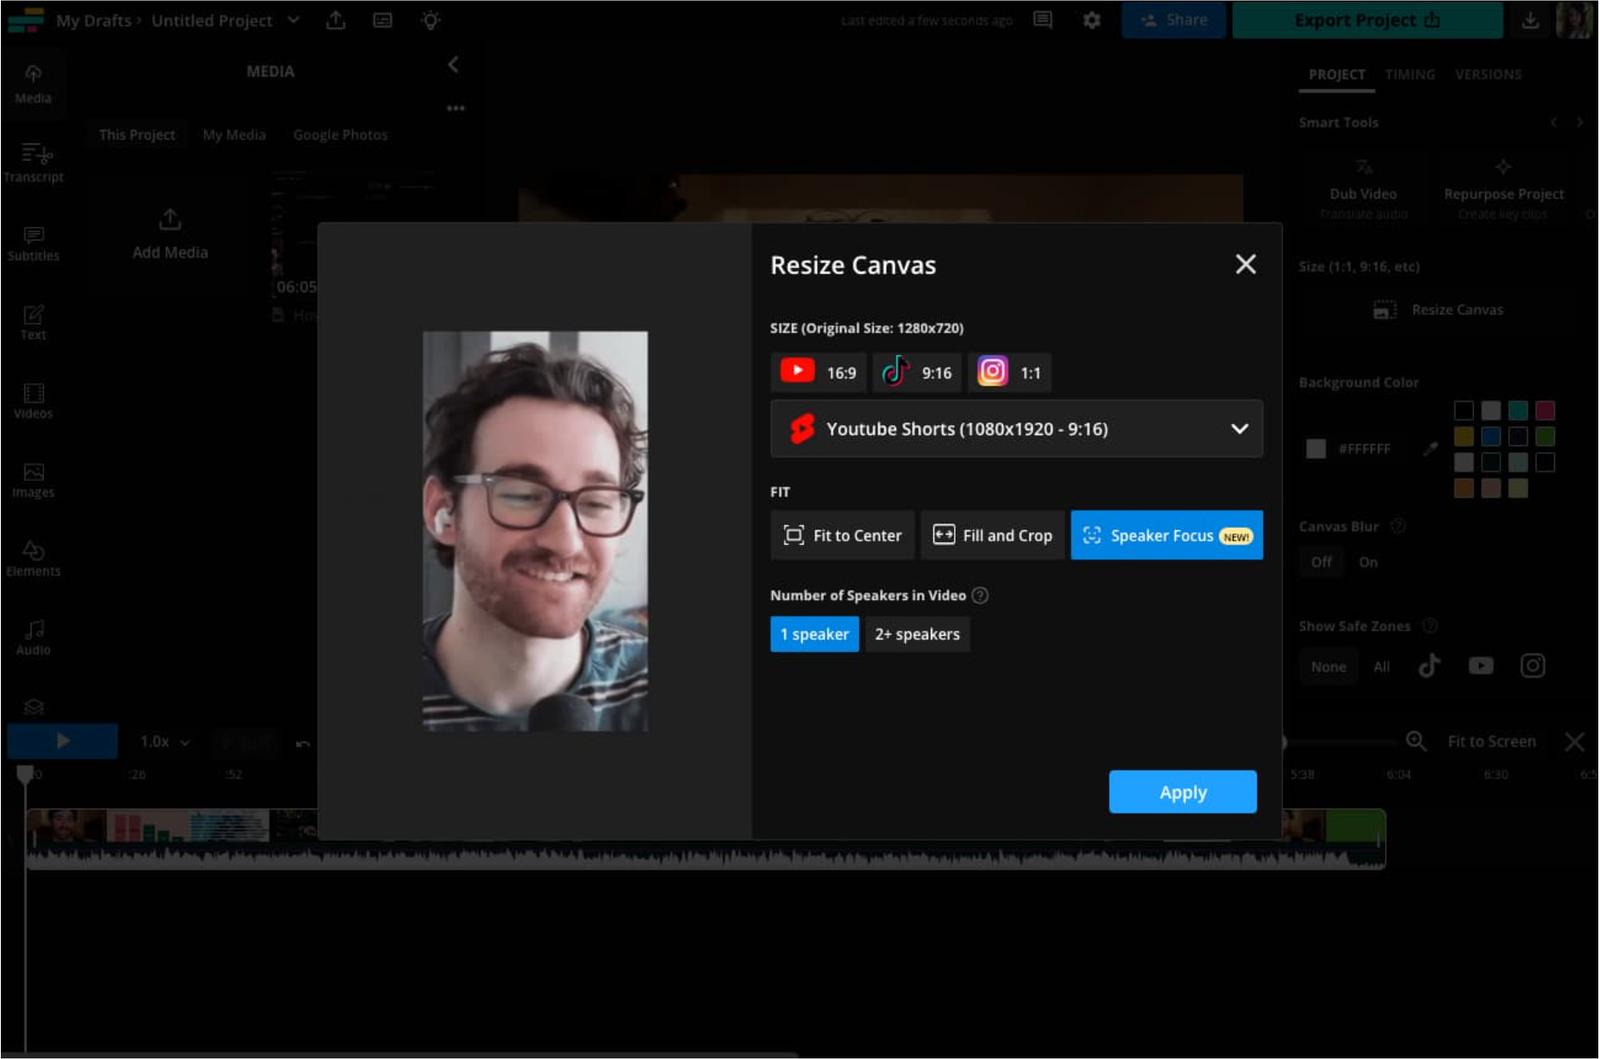The height and width of the screenshot is (1059, 1600).
Task: Set safe zones to None
Action: (1328, 666)
